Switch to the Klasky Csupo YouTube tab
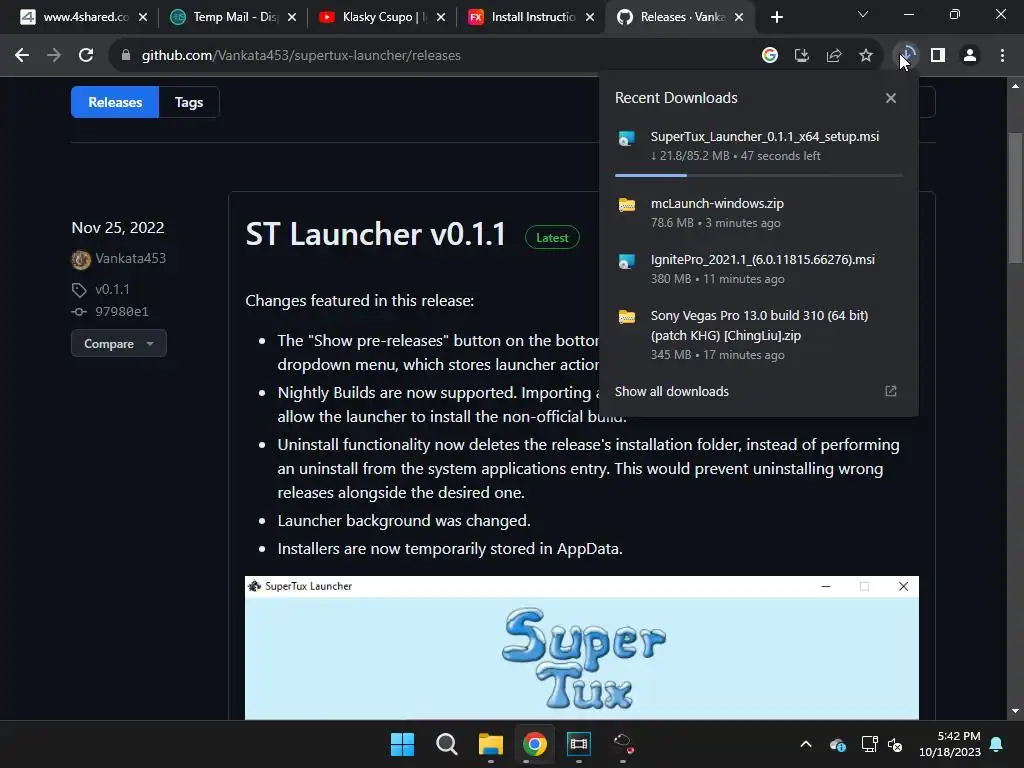1024x768 pixels. tap(382, 17)
